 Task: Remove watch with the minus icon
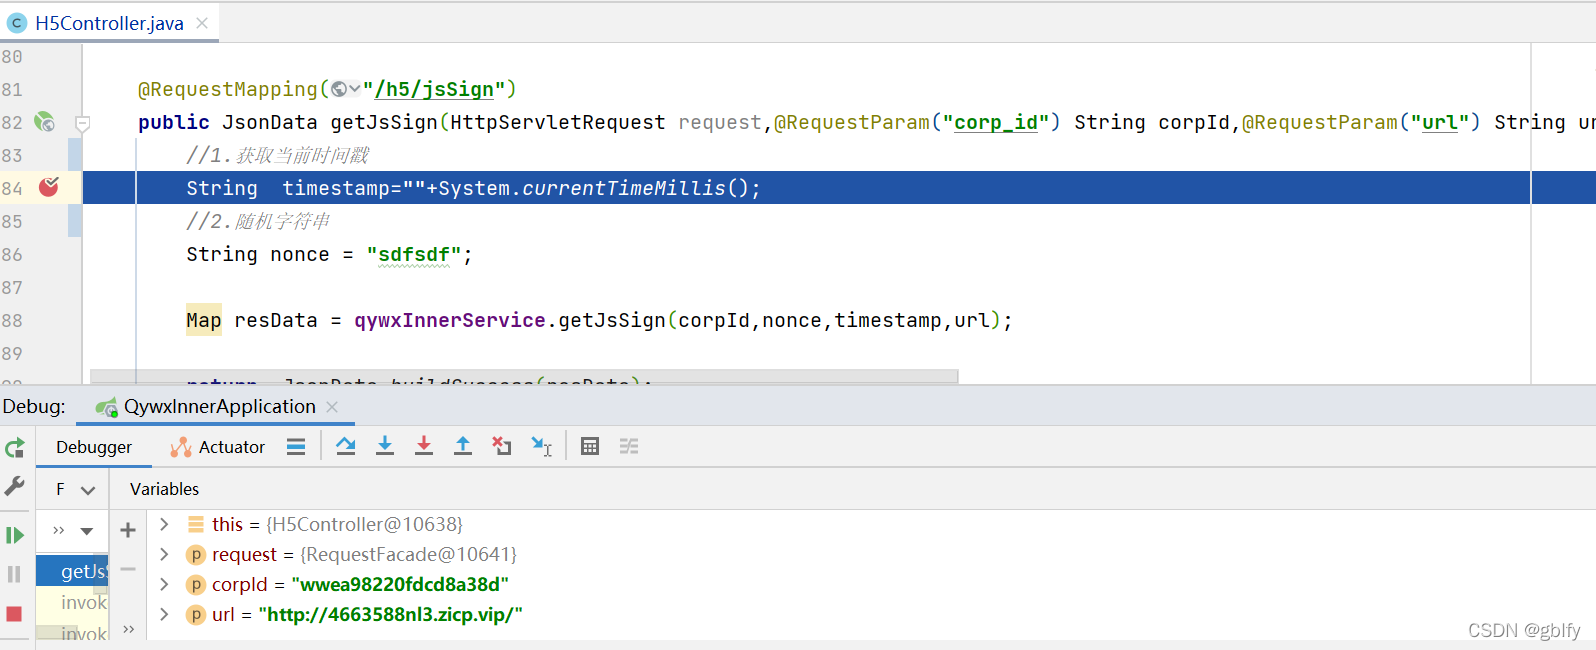(128, 569)
